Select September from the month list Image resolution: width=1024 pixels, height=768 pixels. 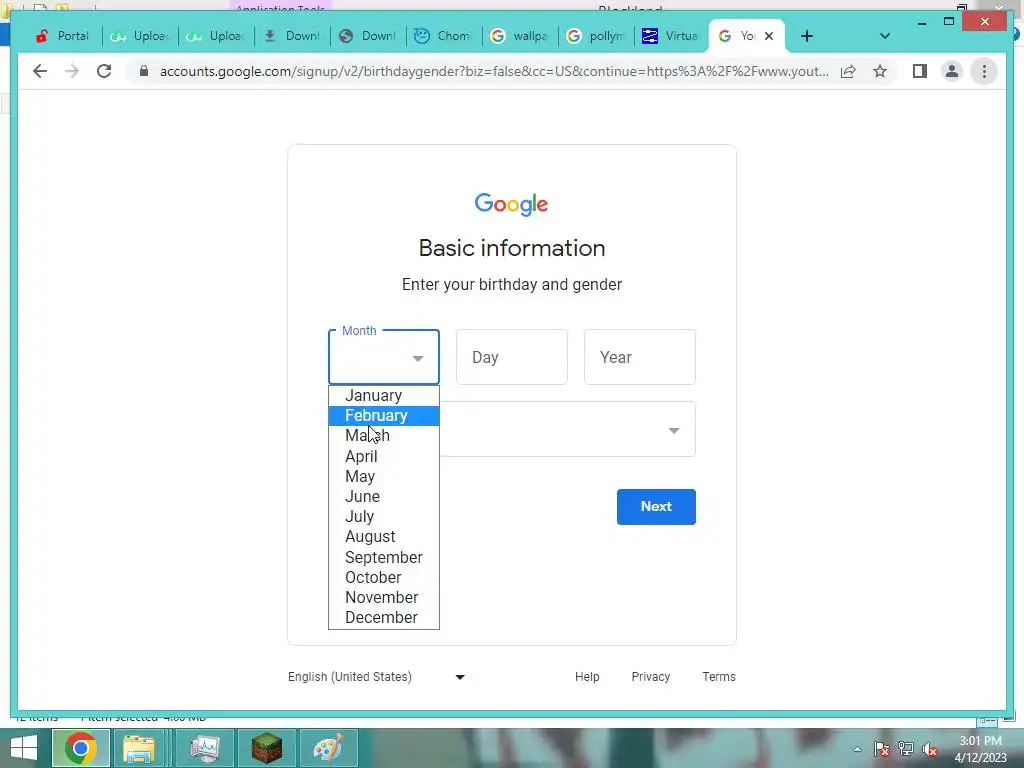click(x=384, y=557)
